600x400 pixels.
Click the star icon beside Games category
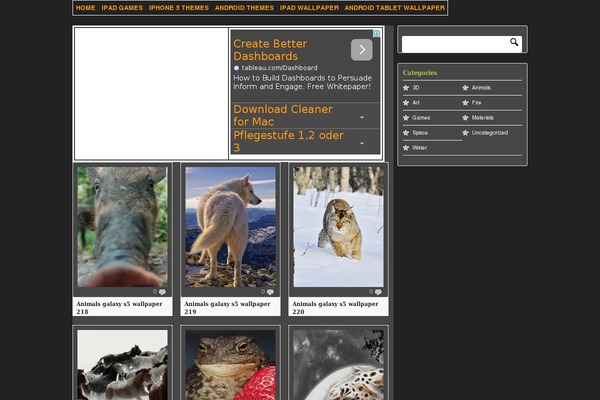coord(406,118)
